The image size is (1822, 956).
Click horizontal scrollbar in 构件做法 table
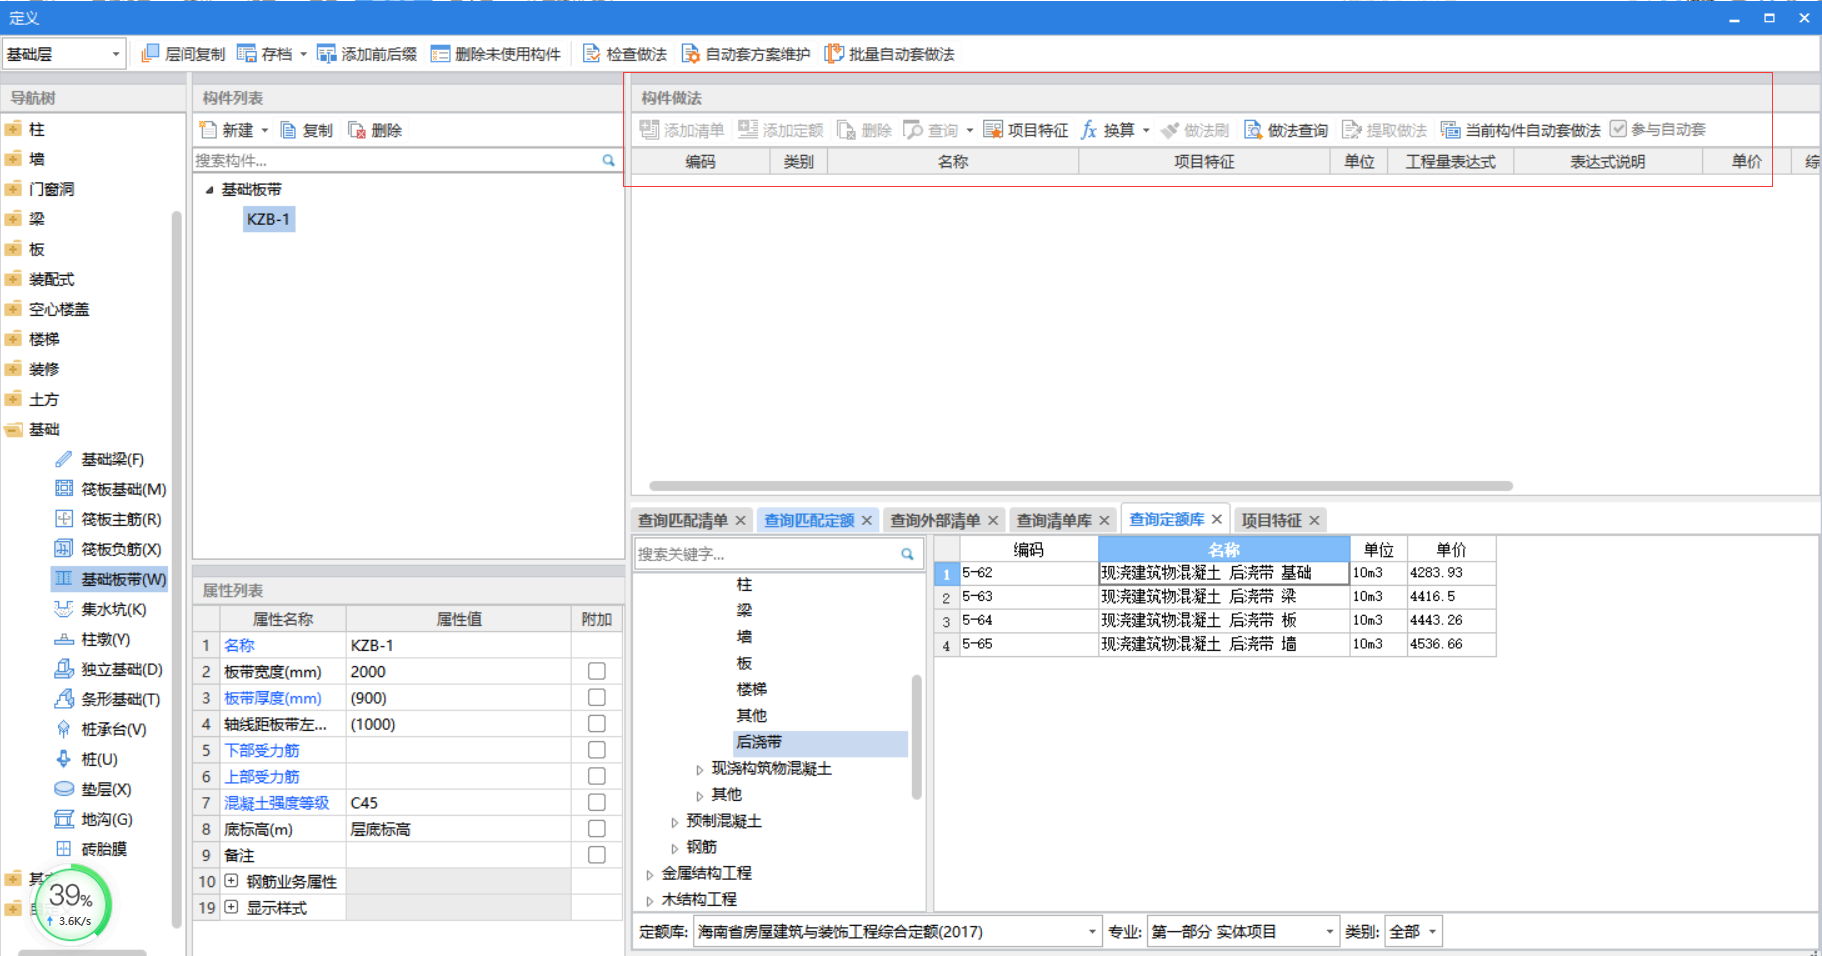(x=1080, y=486)
